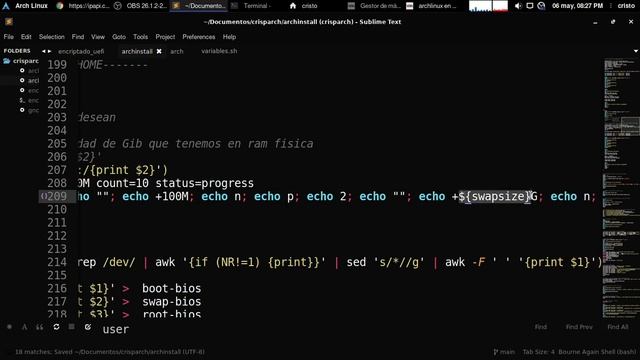Open the Help menu
This screenshot has height=360, width=640.
pyautogui.click(x=229, y=37)
